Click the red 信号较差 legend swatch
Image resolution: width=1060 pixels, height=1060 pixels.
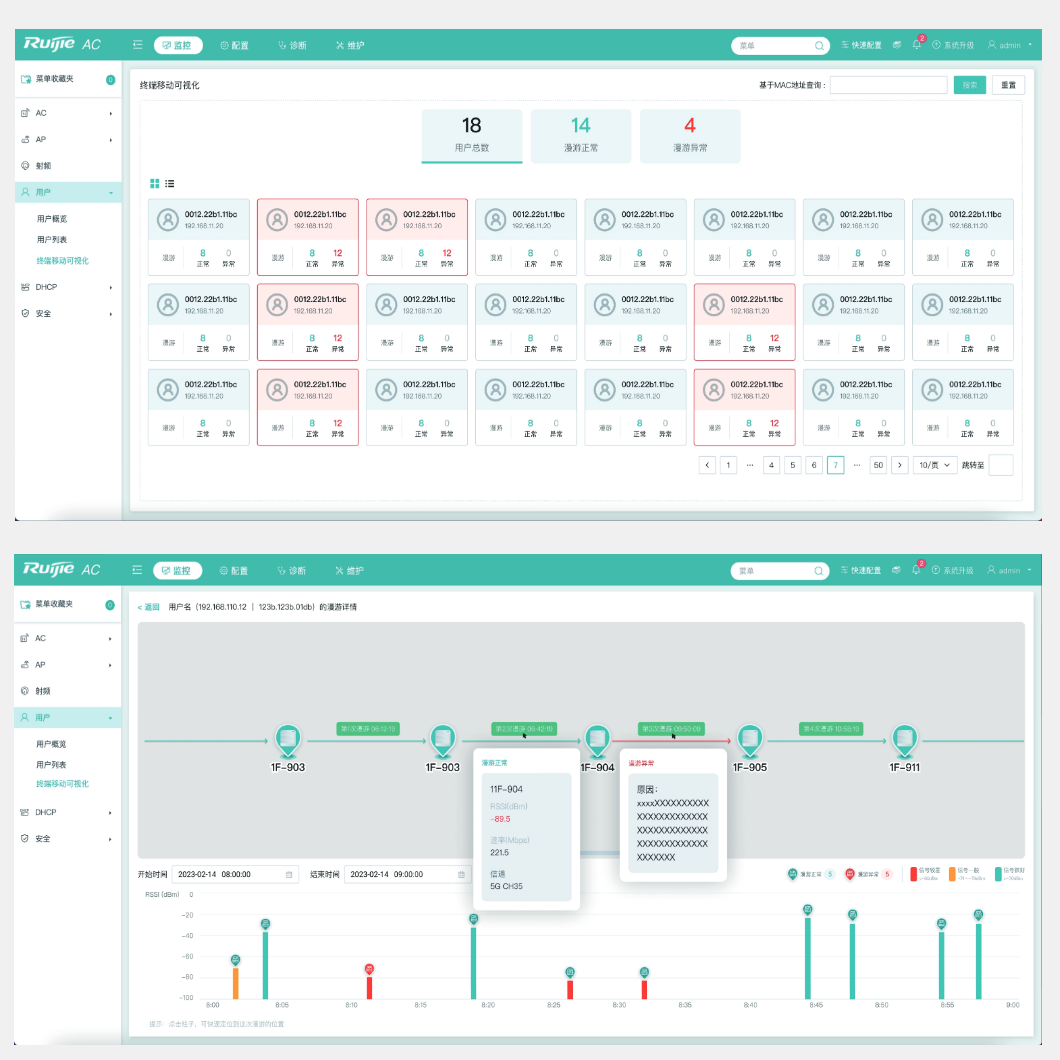tap(913, 874)
